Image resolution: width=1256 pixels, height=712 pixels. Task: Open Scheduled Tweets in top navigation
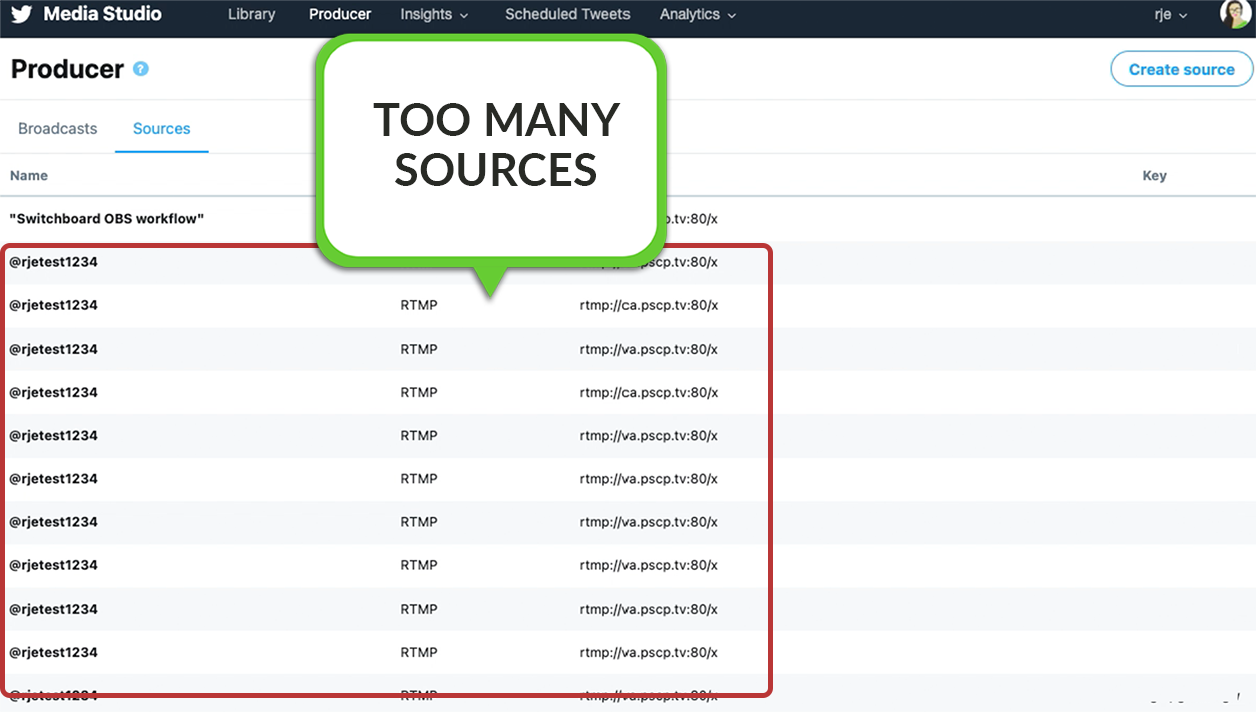(568, 14)
